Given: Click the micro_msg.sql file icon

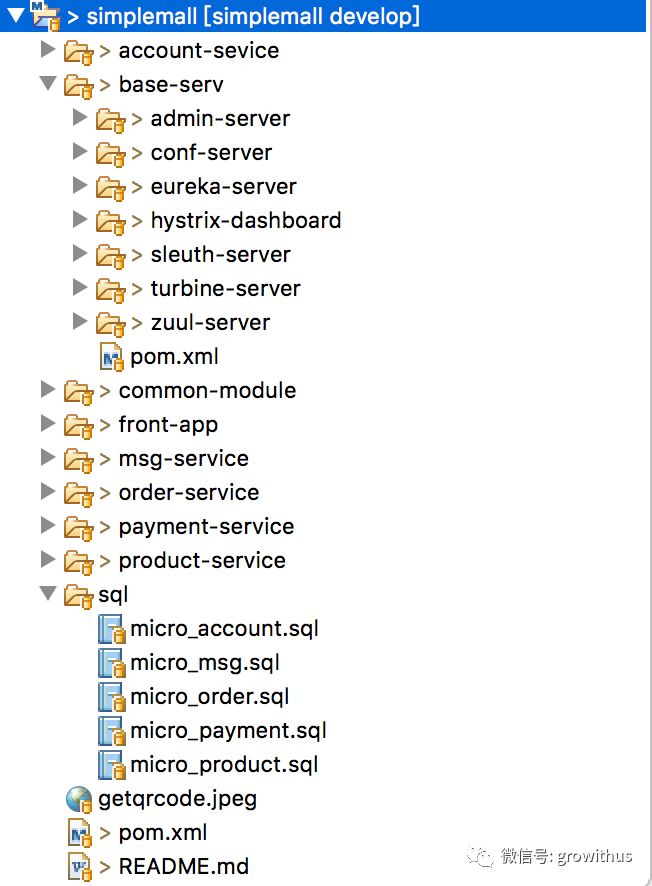Looking at the screenshot, I should [x=112, y=663].
